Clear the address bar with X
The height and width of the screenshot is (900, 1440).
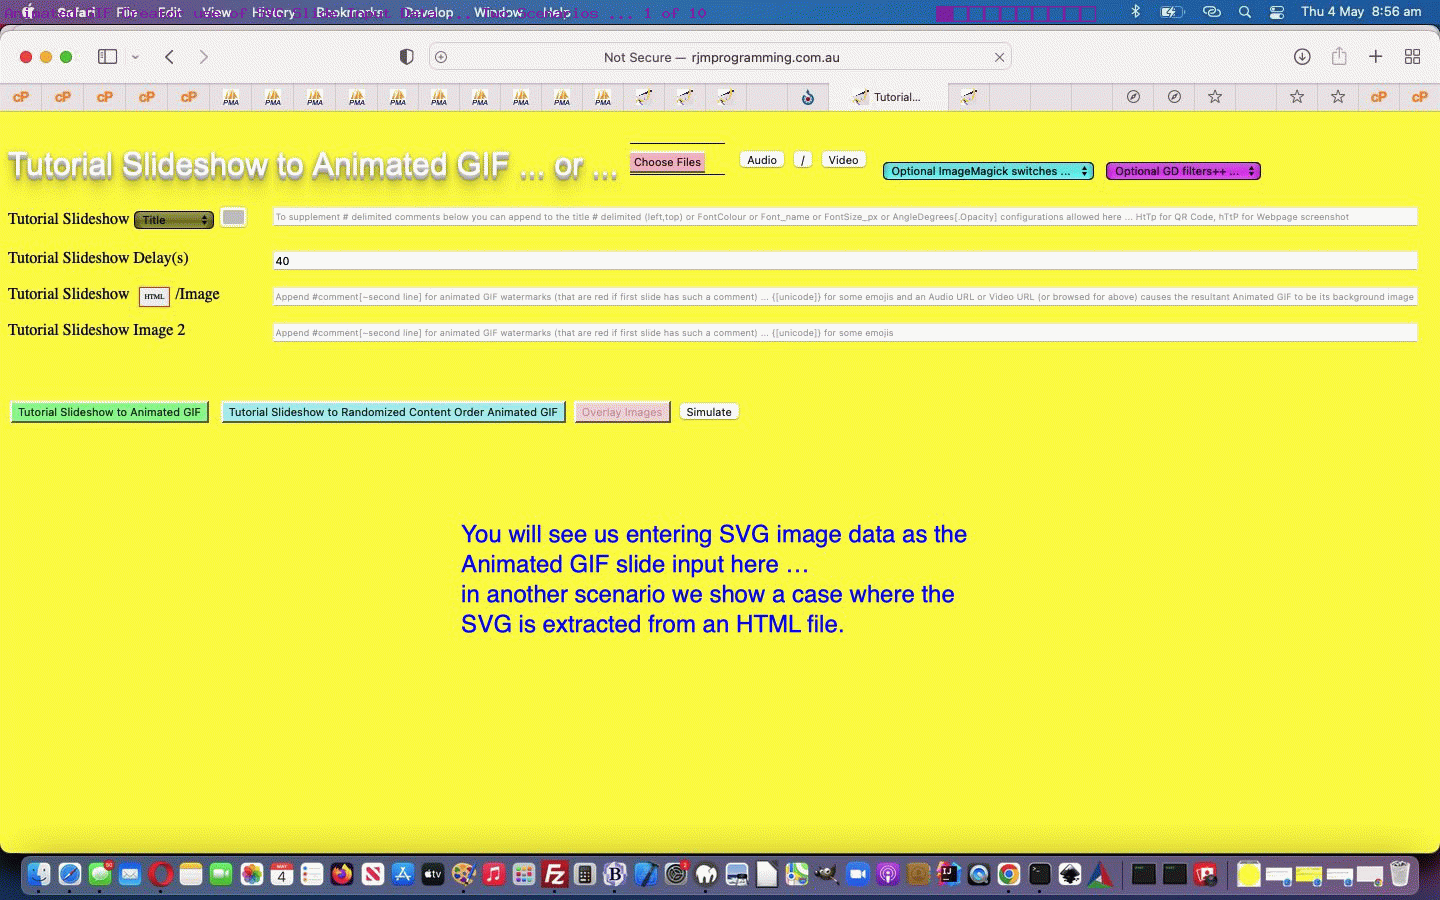[x=998, y=57]
